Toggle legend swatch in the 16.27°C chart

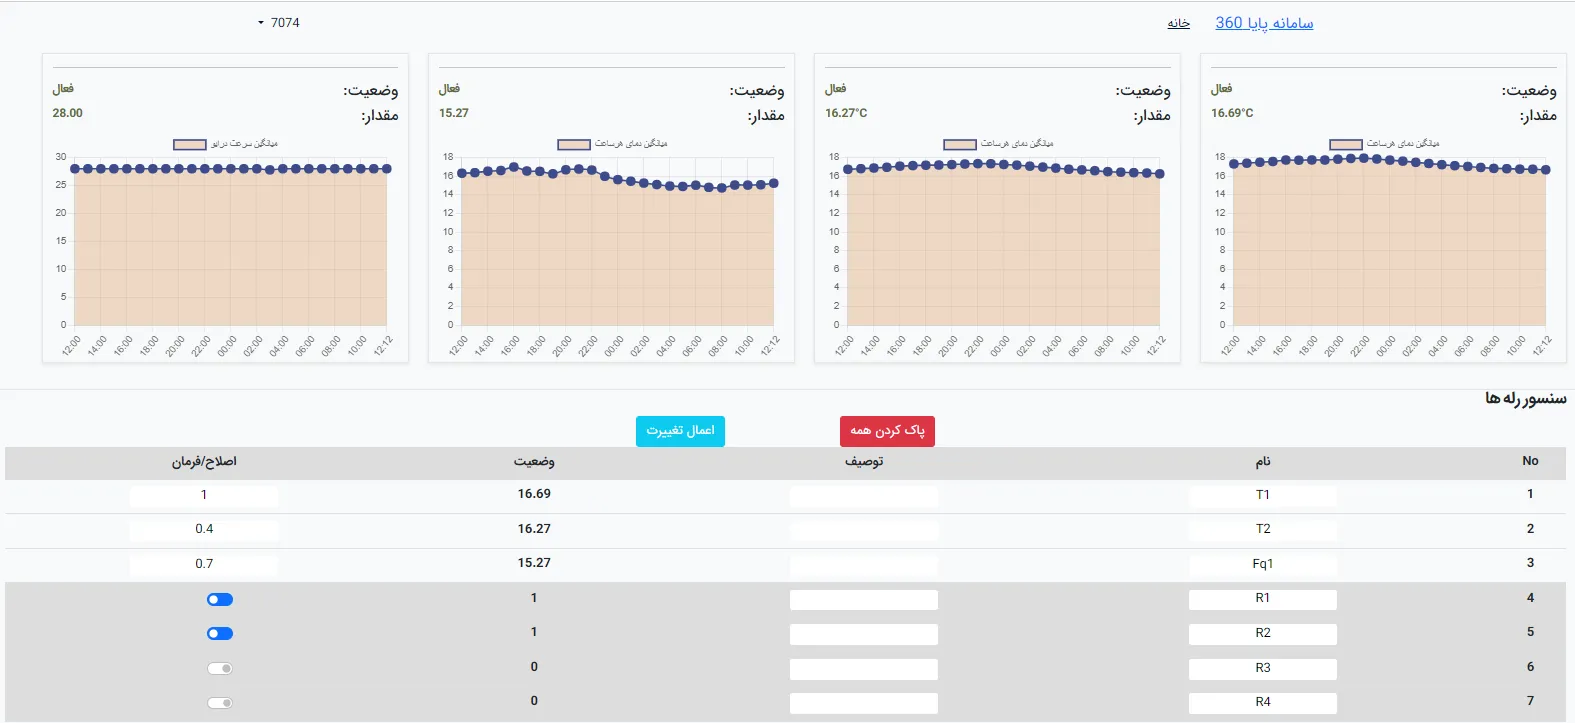960,145
